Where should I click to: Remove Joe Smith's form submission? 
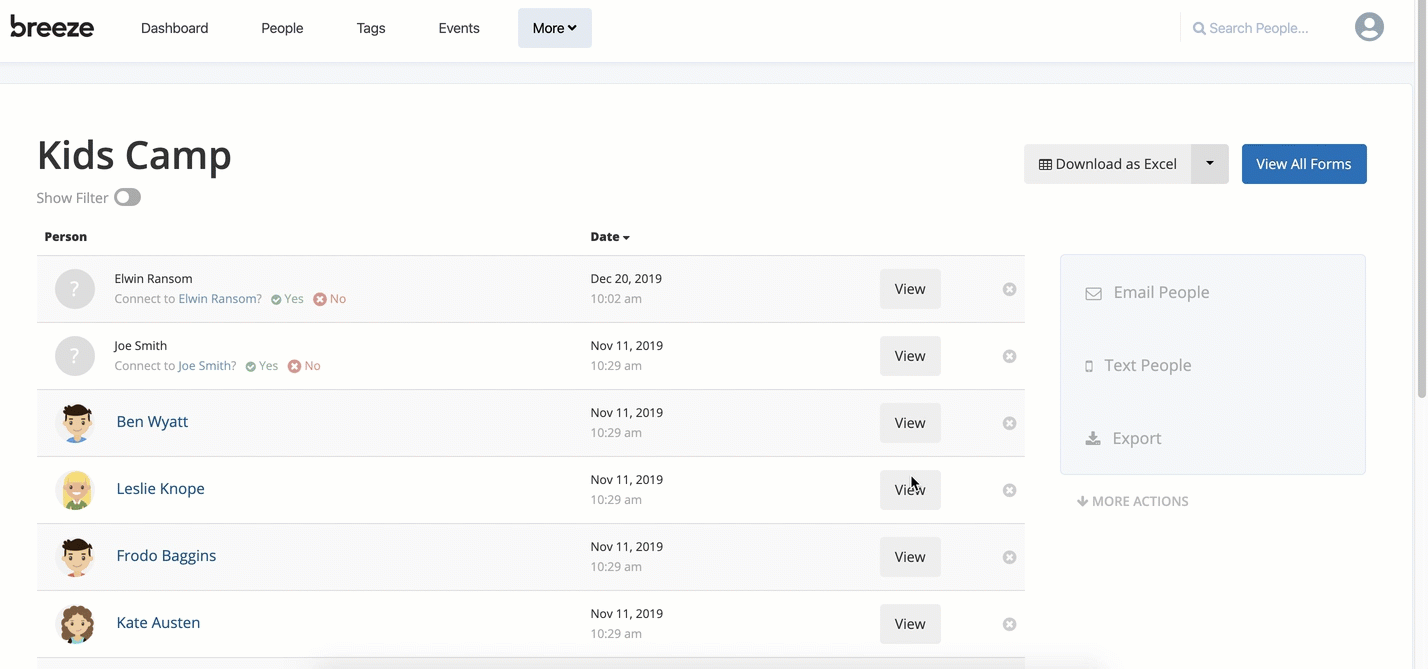(1009, 355)
